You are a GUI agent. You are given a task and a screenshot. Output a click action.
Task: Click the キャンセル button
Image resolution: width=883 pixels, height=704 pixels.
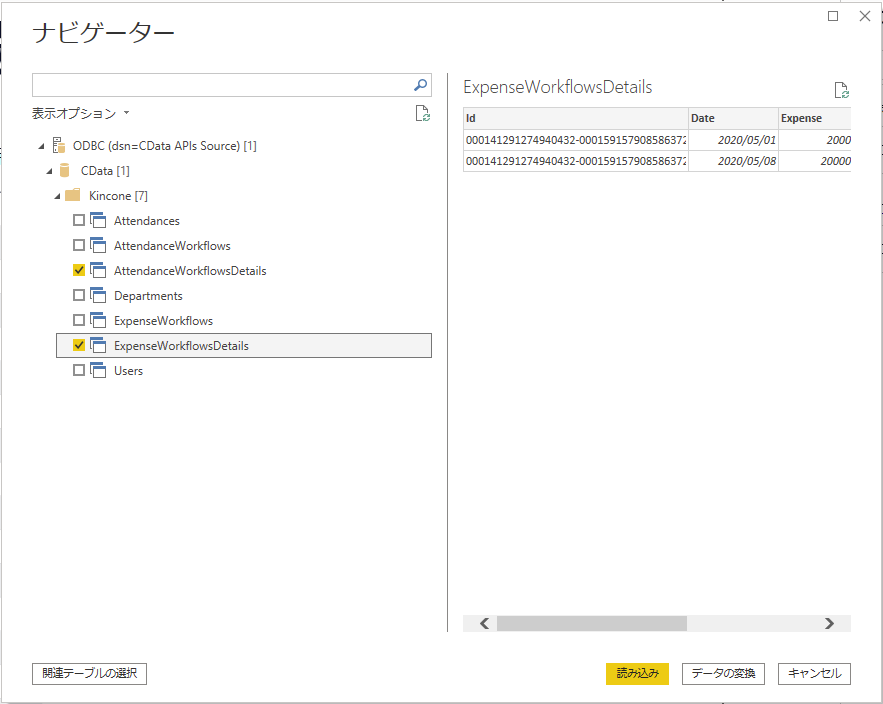tap(814, 674)
